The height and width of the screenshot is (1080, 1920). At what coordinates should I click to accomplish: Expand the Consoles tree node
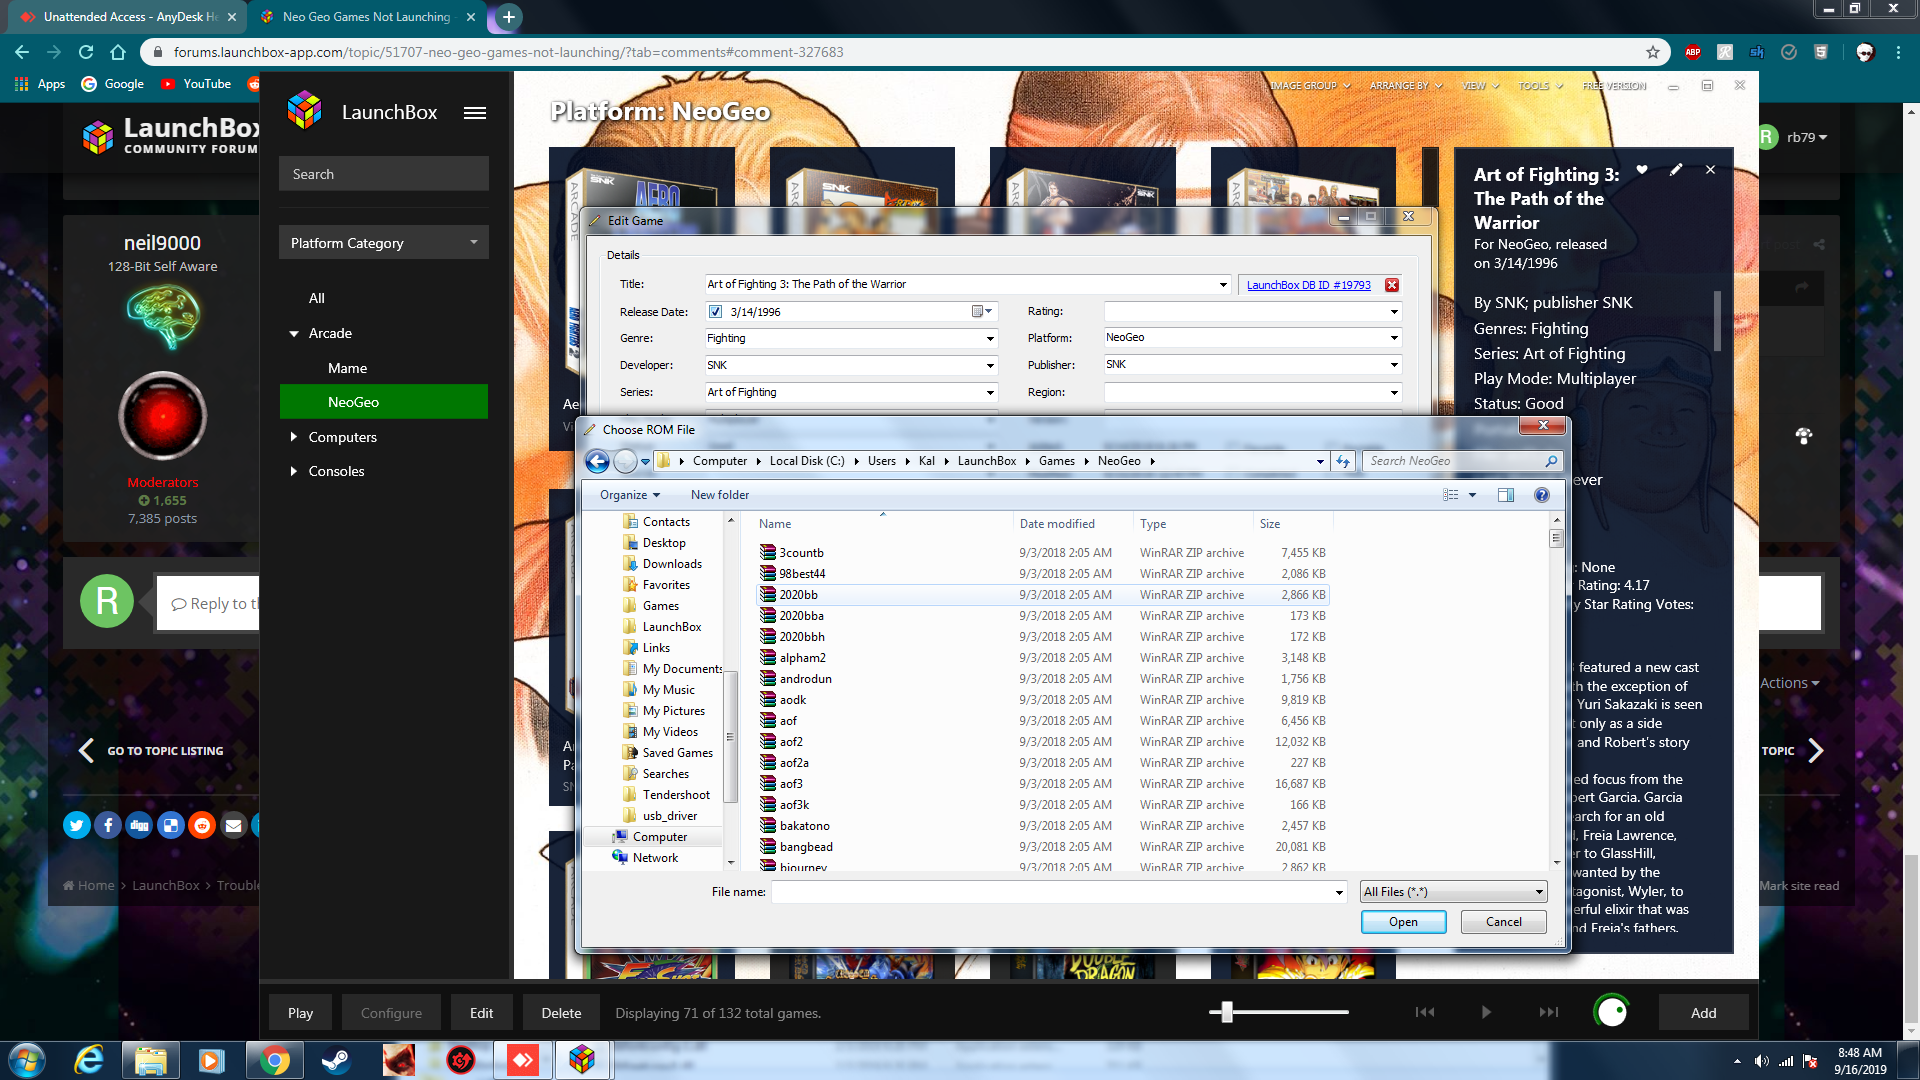[x=294, y=471]
